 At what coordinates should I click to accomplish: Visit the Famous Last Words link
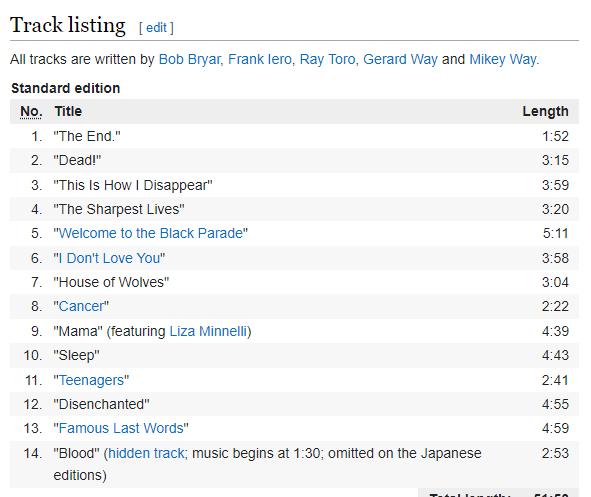[x=121, y=428]
